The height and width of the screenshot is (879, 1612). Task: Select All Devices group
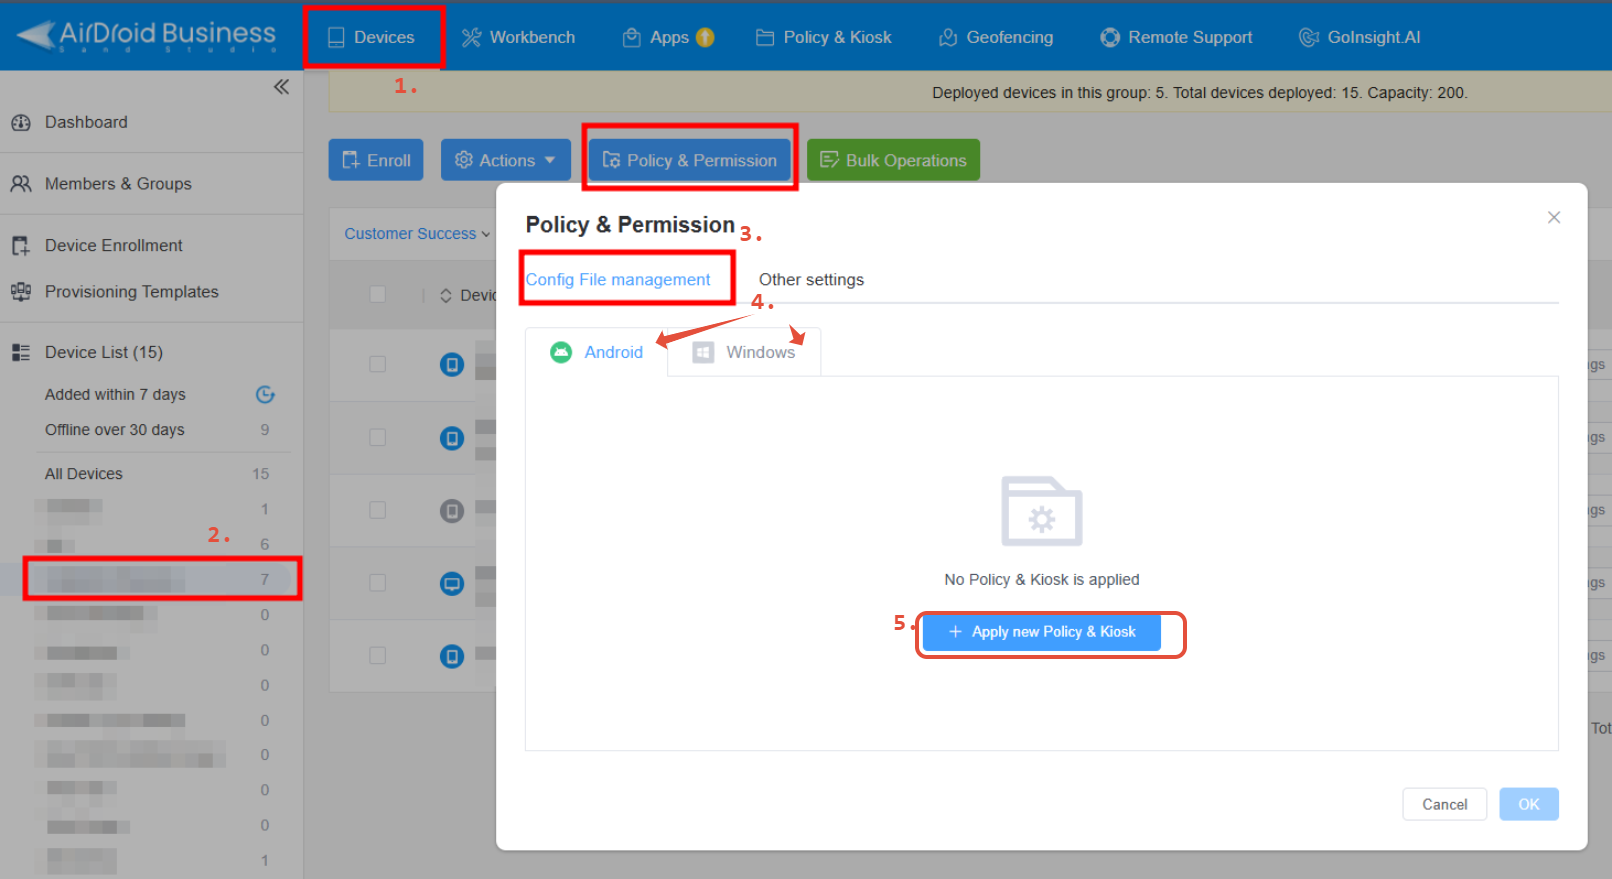point(84,474)
